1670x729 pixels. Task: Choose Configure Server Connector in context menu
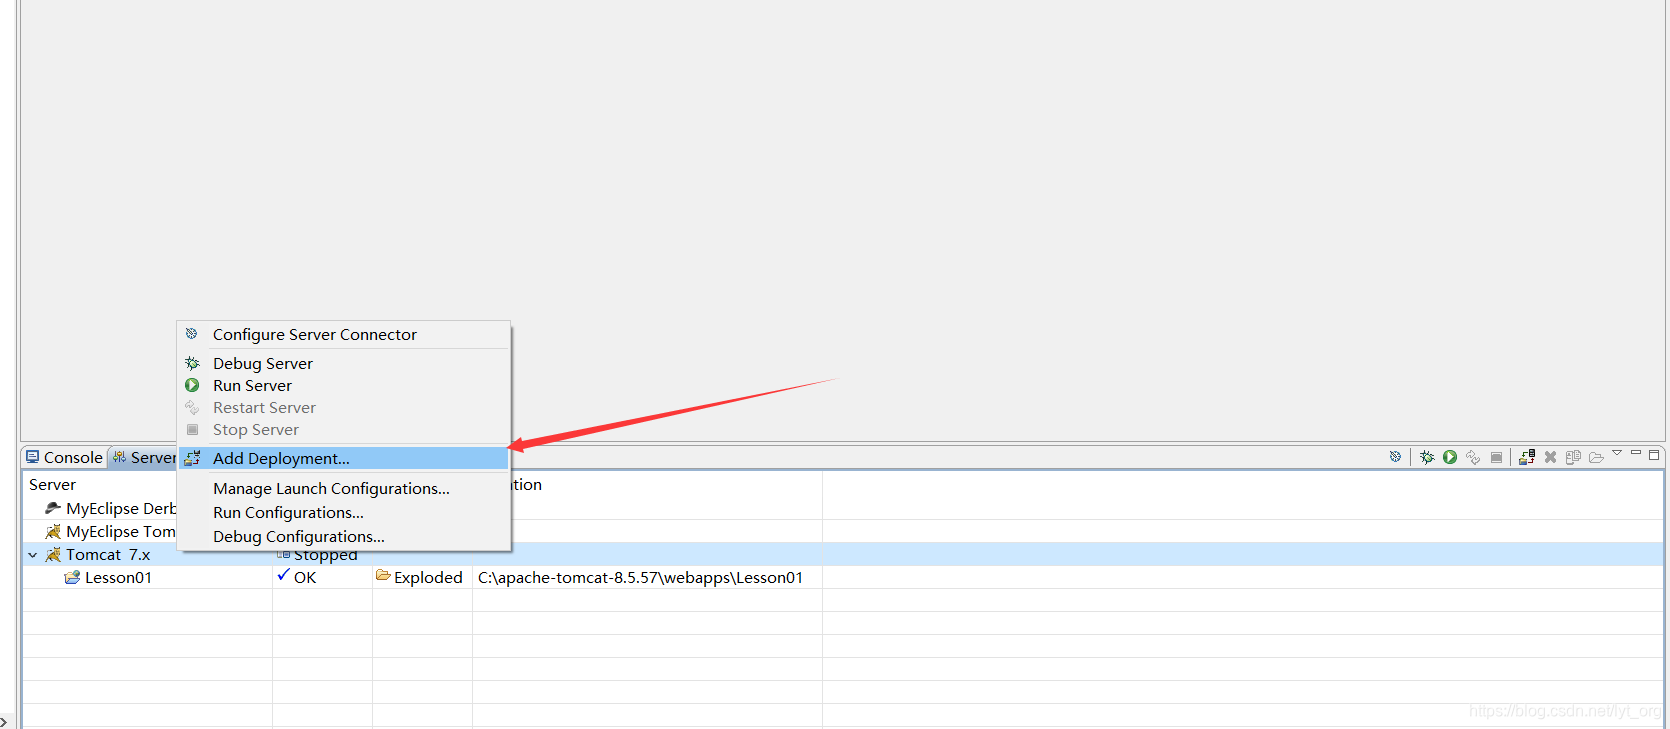click(x=343, y=335)
